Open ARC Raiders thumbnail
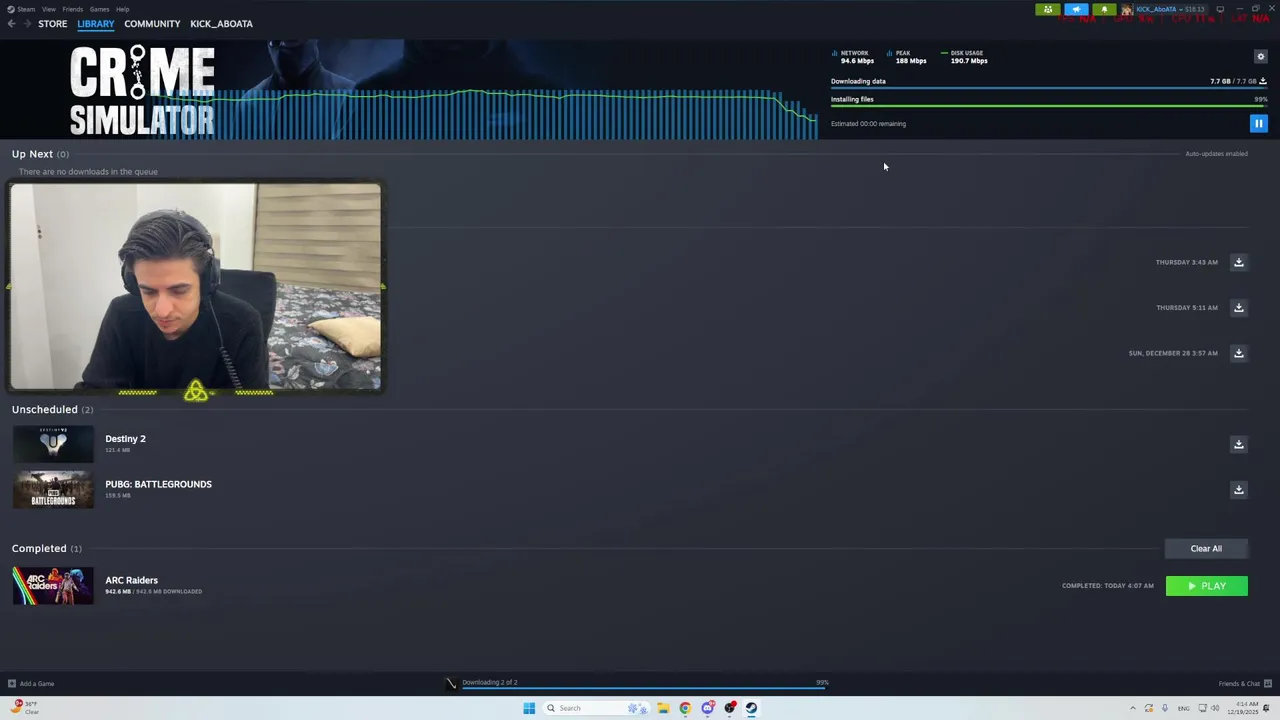Viewport: 1280px width, 720px height. point(53,586)
